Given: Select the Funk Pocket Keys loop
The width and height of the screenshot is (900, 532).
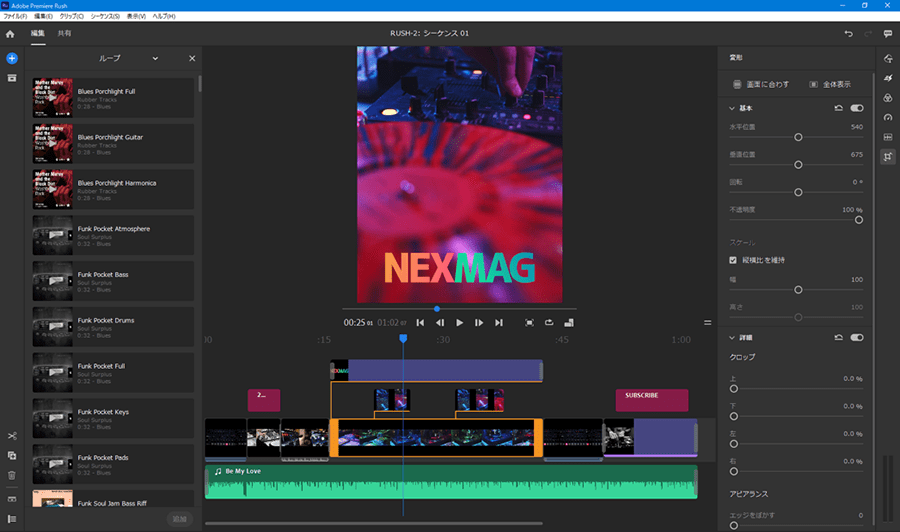Looking at the screenshot, I should coord(113,418).
